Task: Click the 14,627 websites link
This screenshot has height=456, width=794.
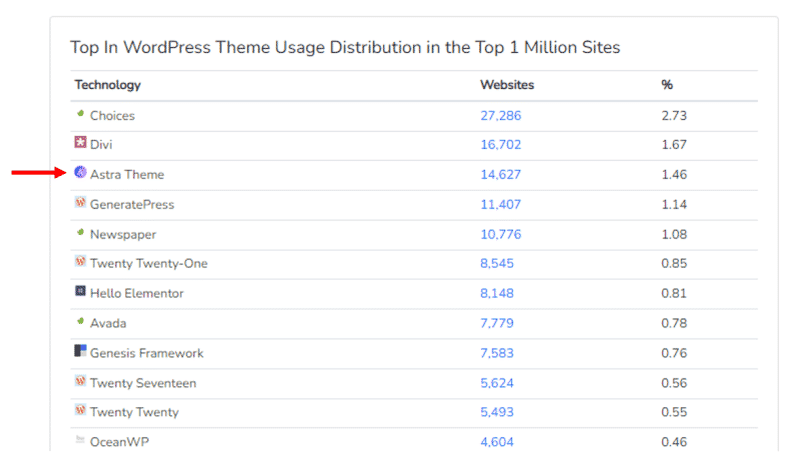Action: coord(501,175)
